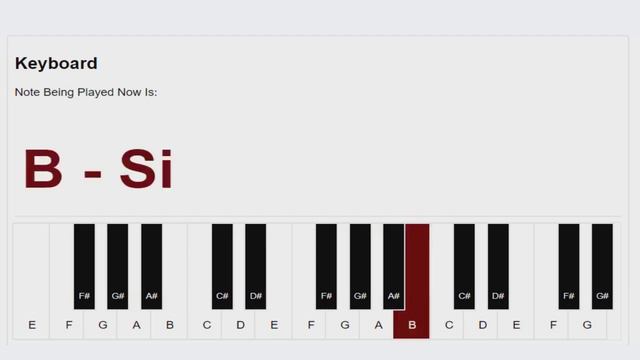Screen dimensions: 640x360
Task: Play the second F# black key
Action: (326, 266)
